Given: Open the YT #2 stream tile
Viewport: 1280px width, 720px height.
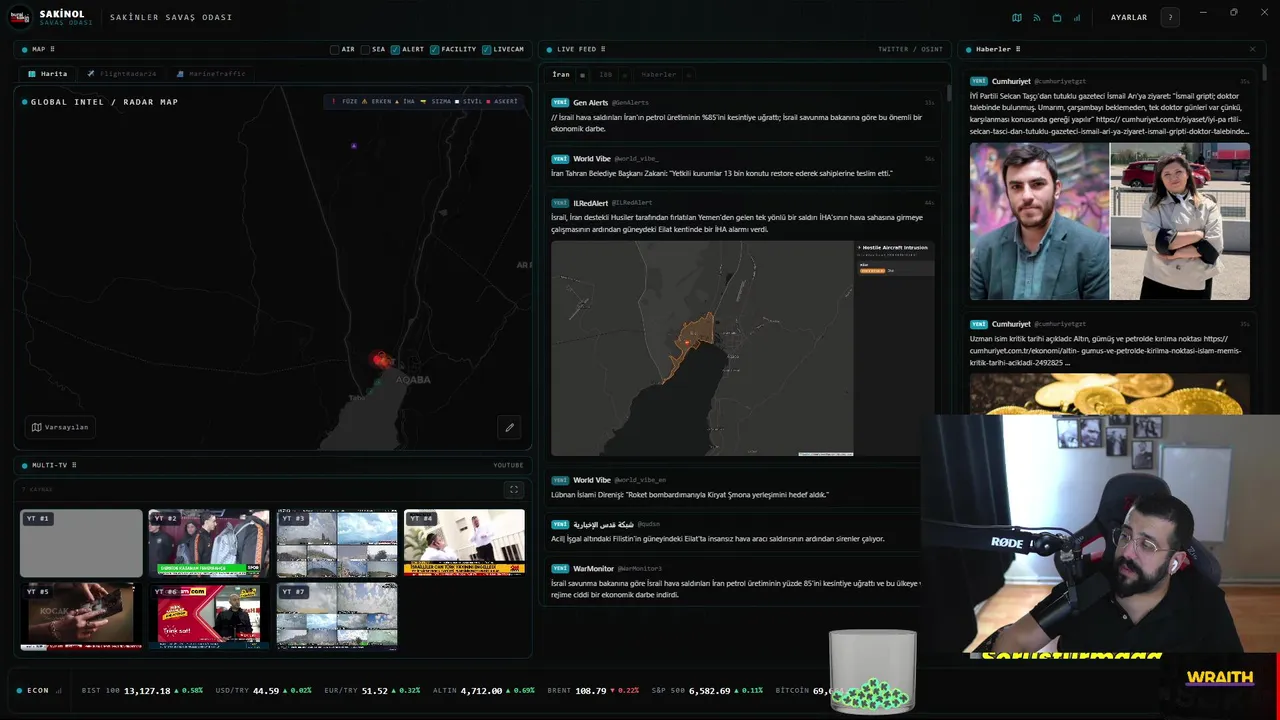Looking at the screenshot, I should click(x=209, y=543).
